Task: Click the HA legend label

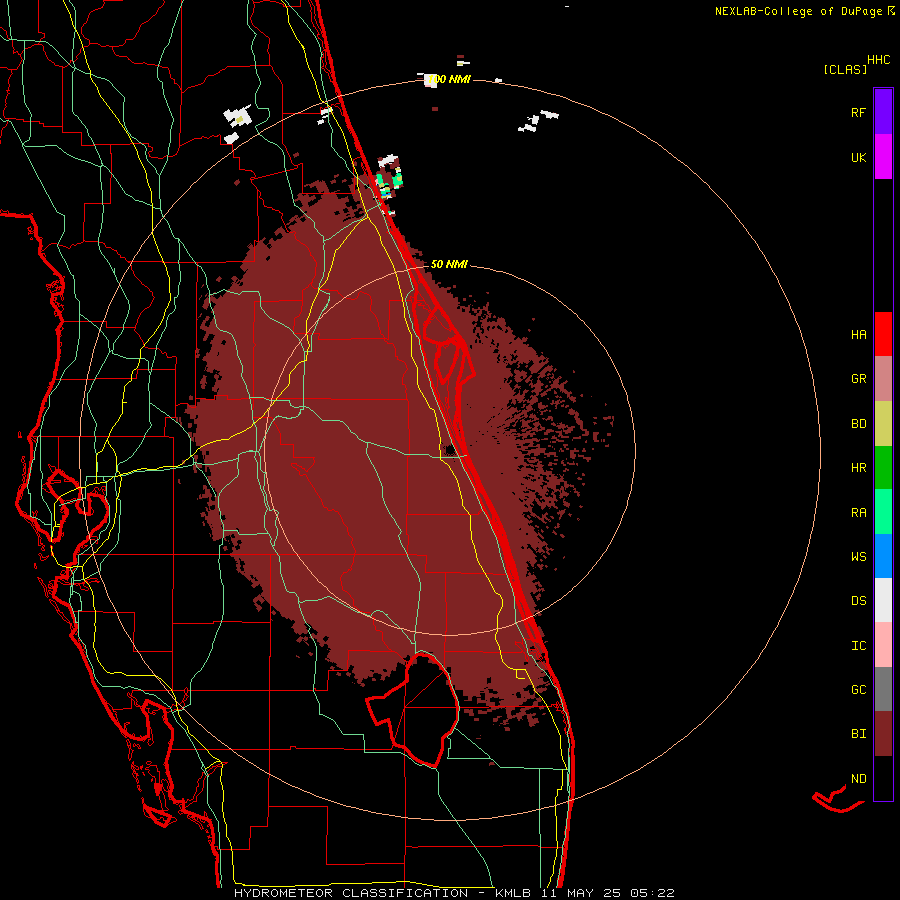Action: pos(858,335)
